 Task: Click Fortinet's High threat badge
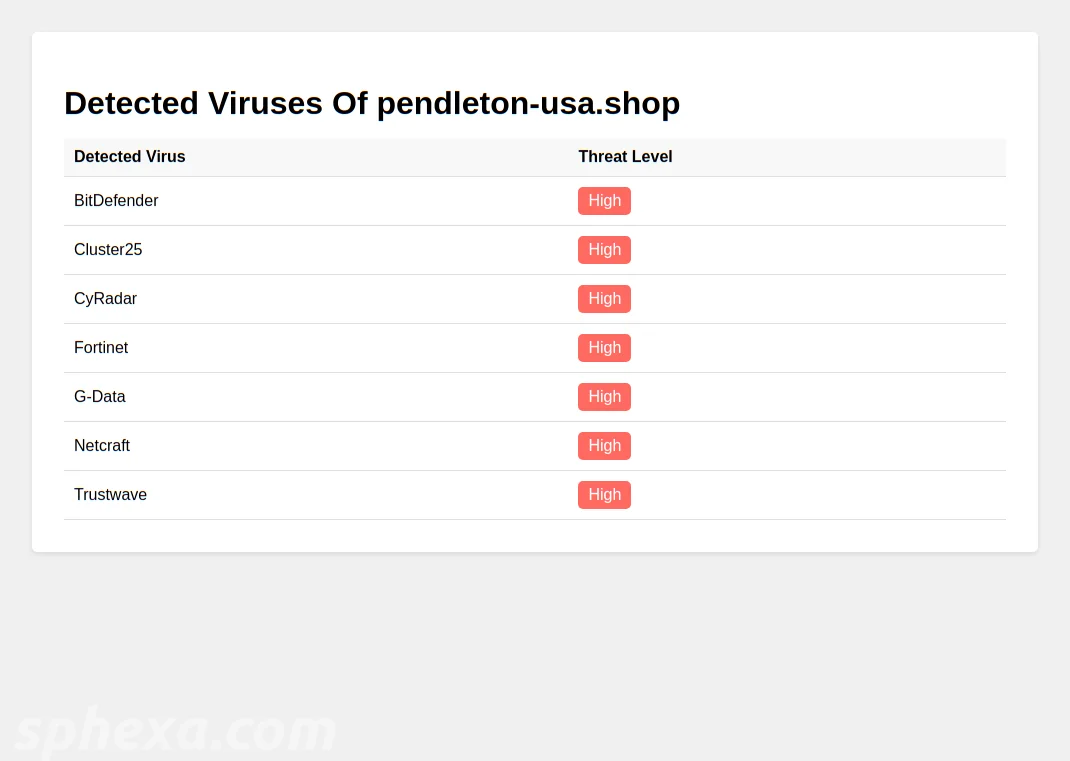604,348
